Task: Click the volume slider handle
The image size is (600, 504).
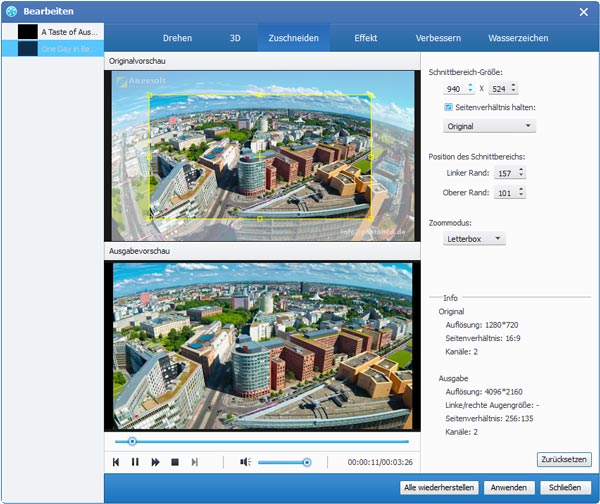Action: [x=307, y=462]
